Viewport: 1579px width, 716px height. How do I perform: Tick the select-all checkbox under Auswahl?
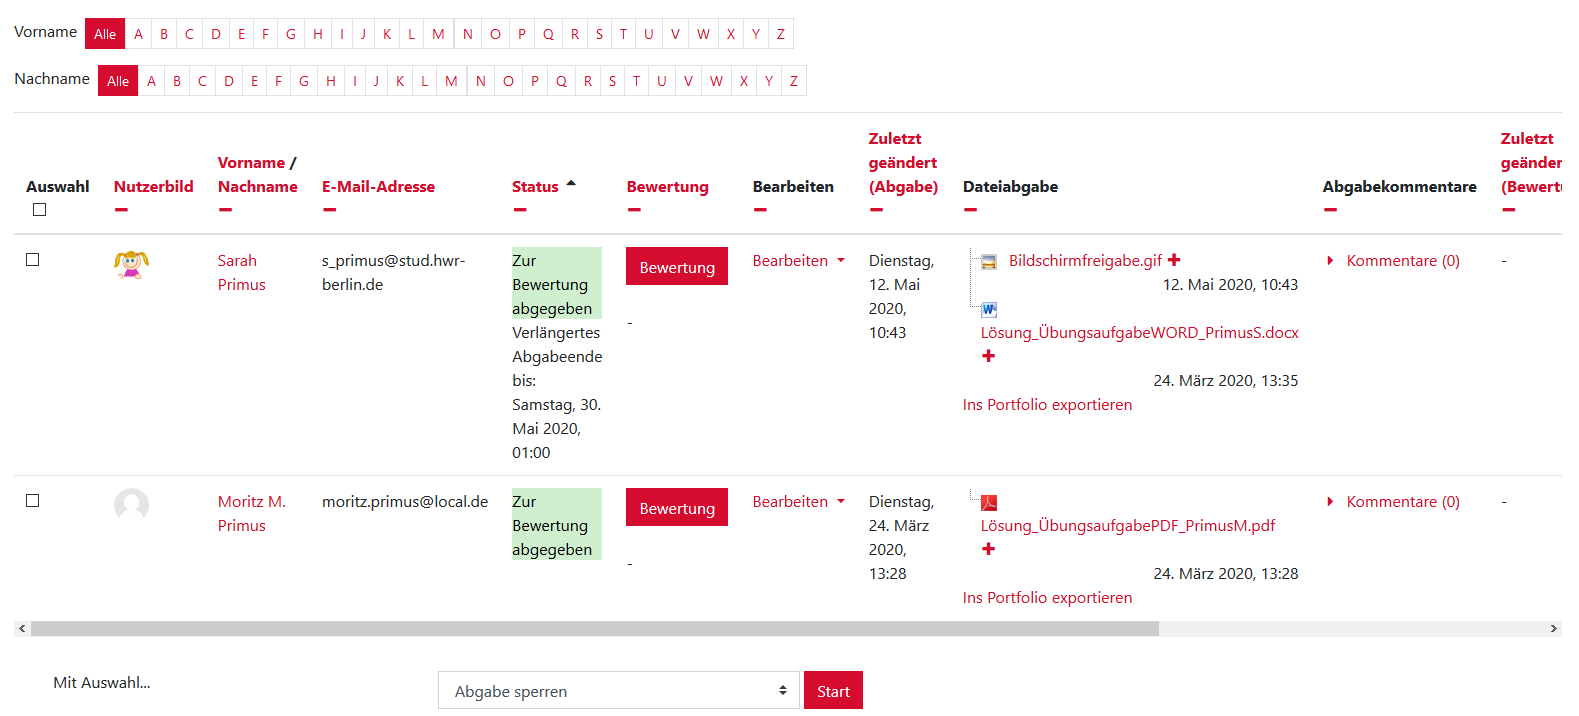[x=40, y=210]
